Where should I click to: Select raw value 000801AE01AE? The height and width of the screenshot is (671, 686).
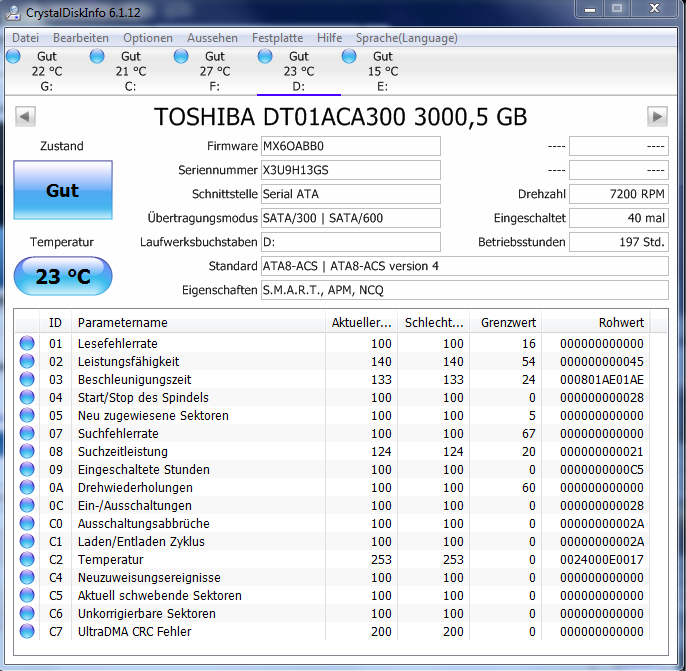[602, 380]
